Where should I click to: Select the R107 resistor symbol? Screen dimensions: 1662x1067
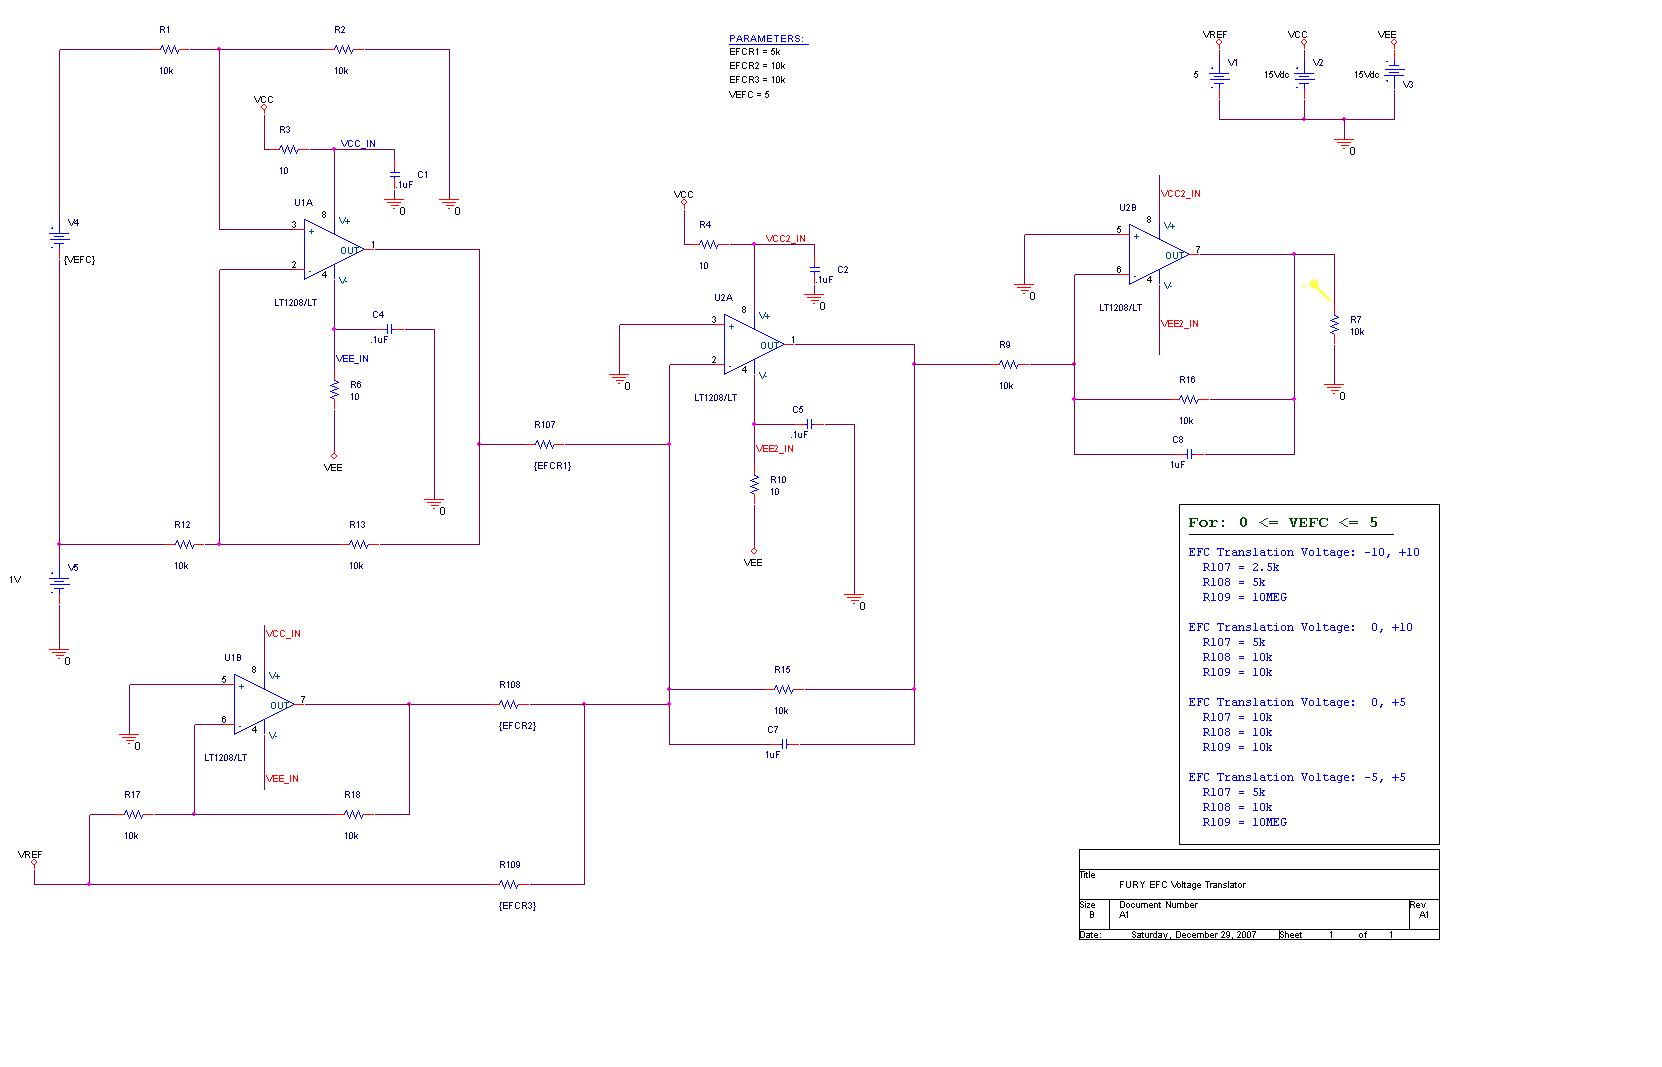tap(545, 444)
